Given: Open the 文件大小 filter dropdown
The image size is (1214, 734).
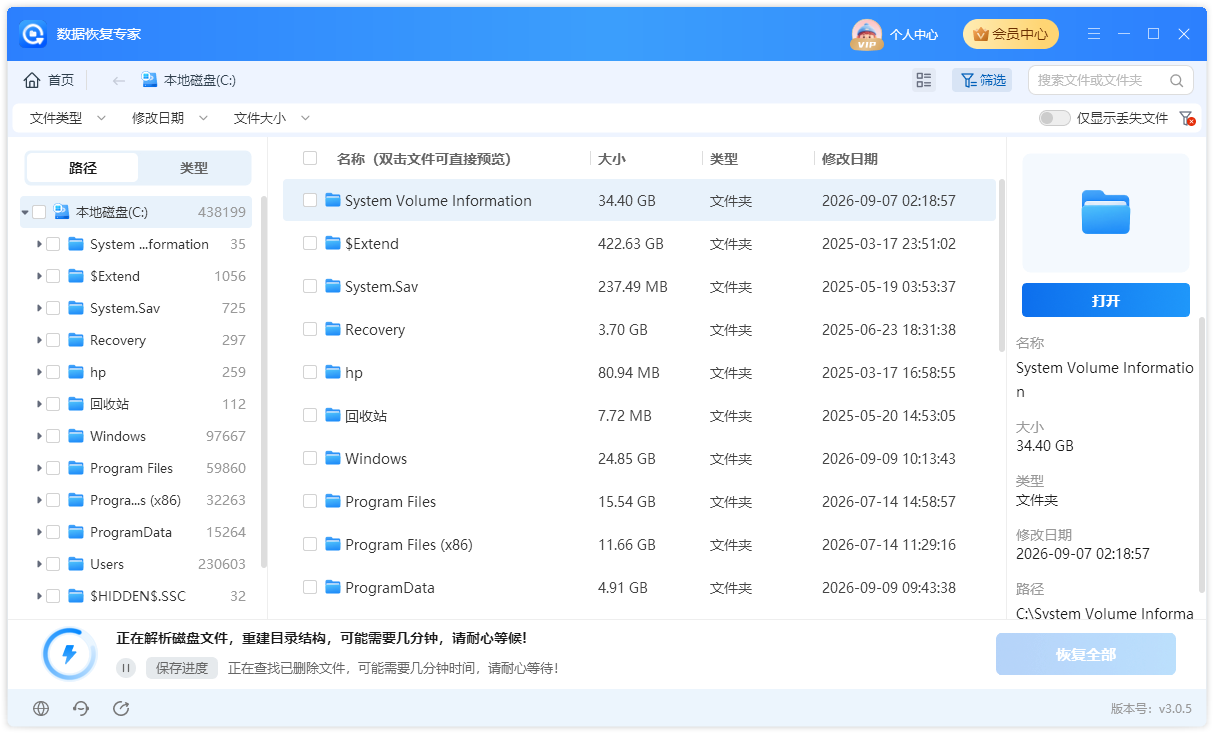Looking at the screenshot, I should pyautogui.click(x=271, y=118).
